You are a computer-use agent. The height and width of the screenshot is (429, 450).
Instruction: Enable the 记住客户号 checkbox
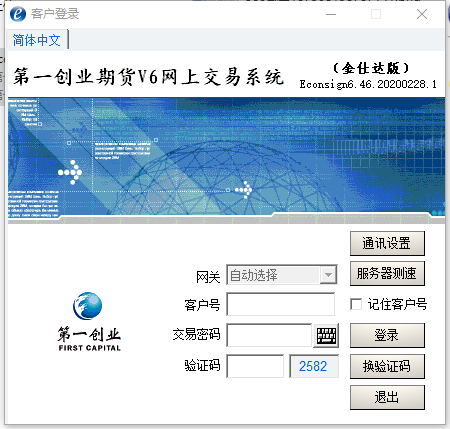tap(356, 304)
